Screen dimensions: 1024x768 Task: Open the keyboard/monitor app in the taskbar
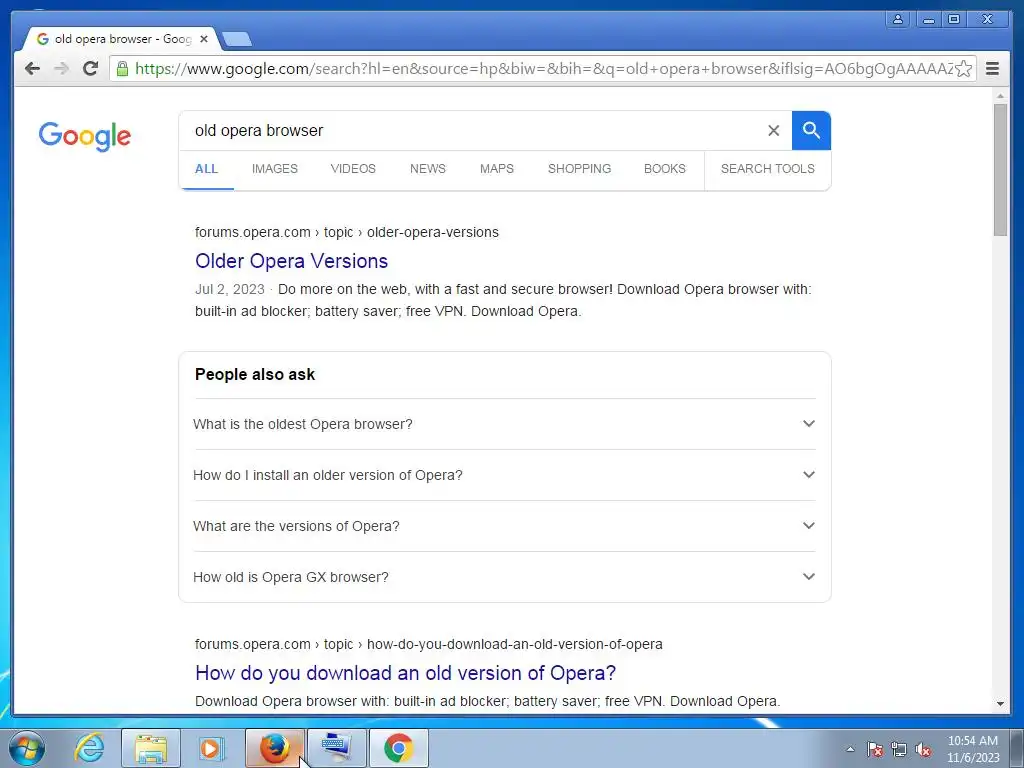[x=337, y=748]
